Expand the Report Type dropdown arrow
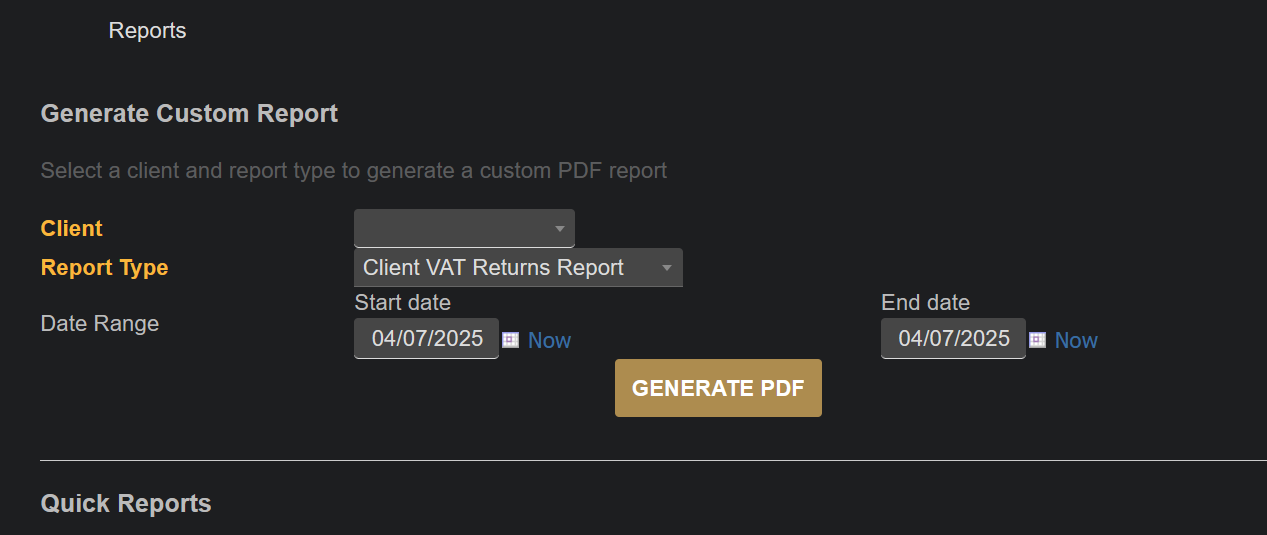 coord(667,268)
